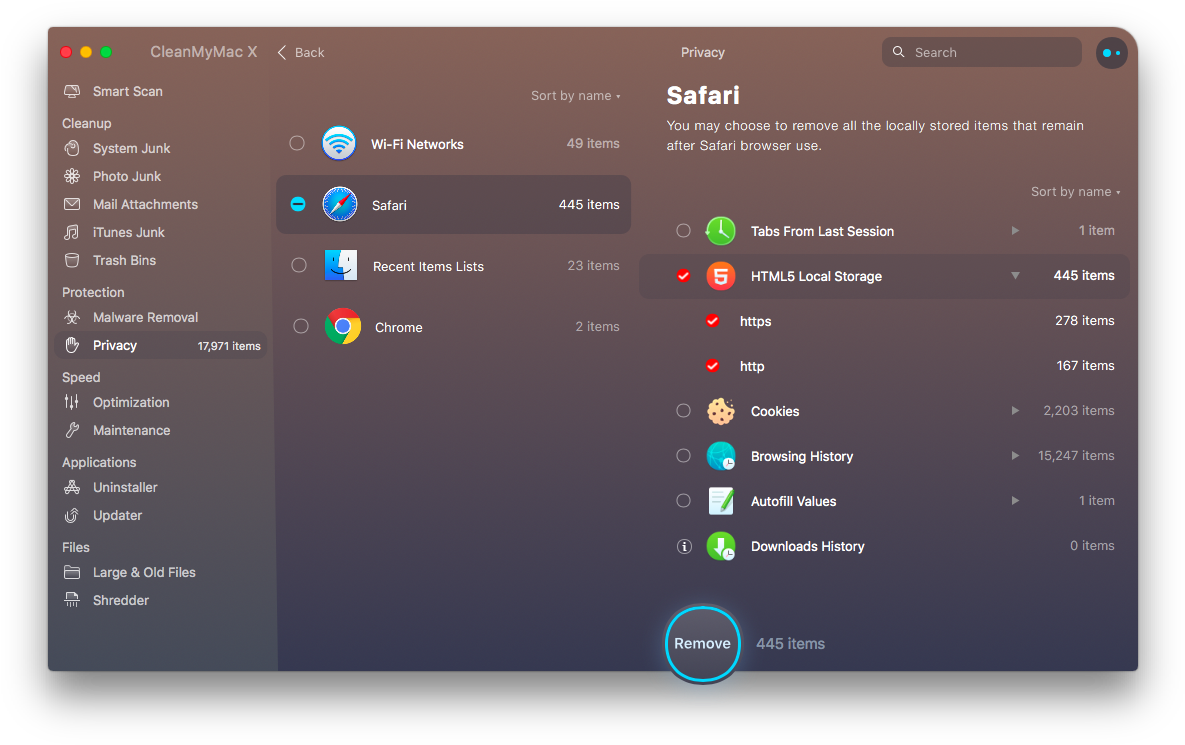The width and height of the screenshot is (1185, 745).
Task: Click the "167 items" count for http
Action: click(1085, 366)
